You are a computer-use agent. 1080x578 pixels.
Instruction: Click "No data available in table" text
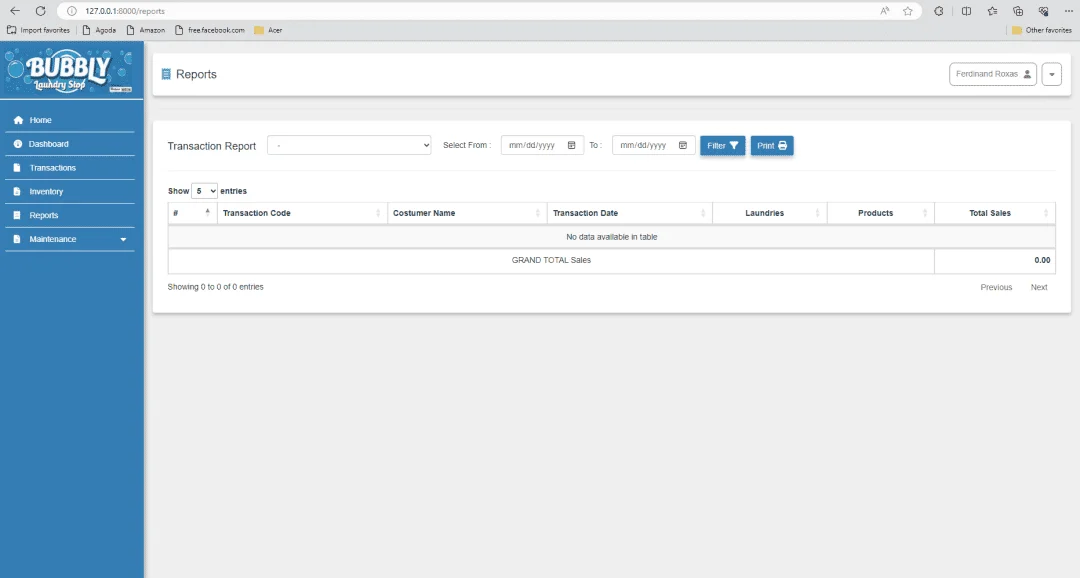[x=612, y=237]
